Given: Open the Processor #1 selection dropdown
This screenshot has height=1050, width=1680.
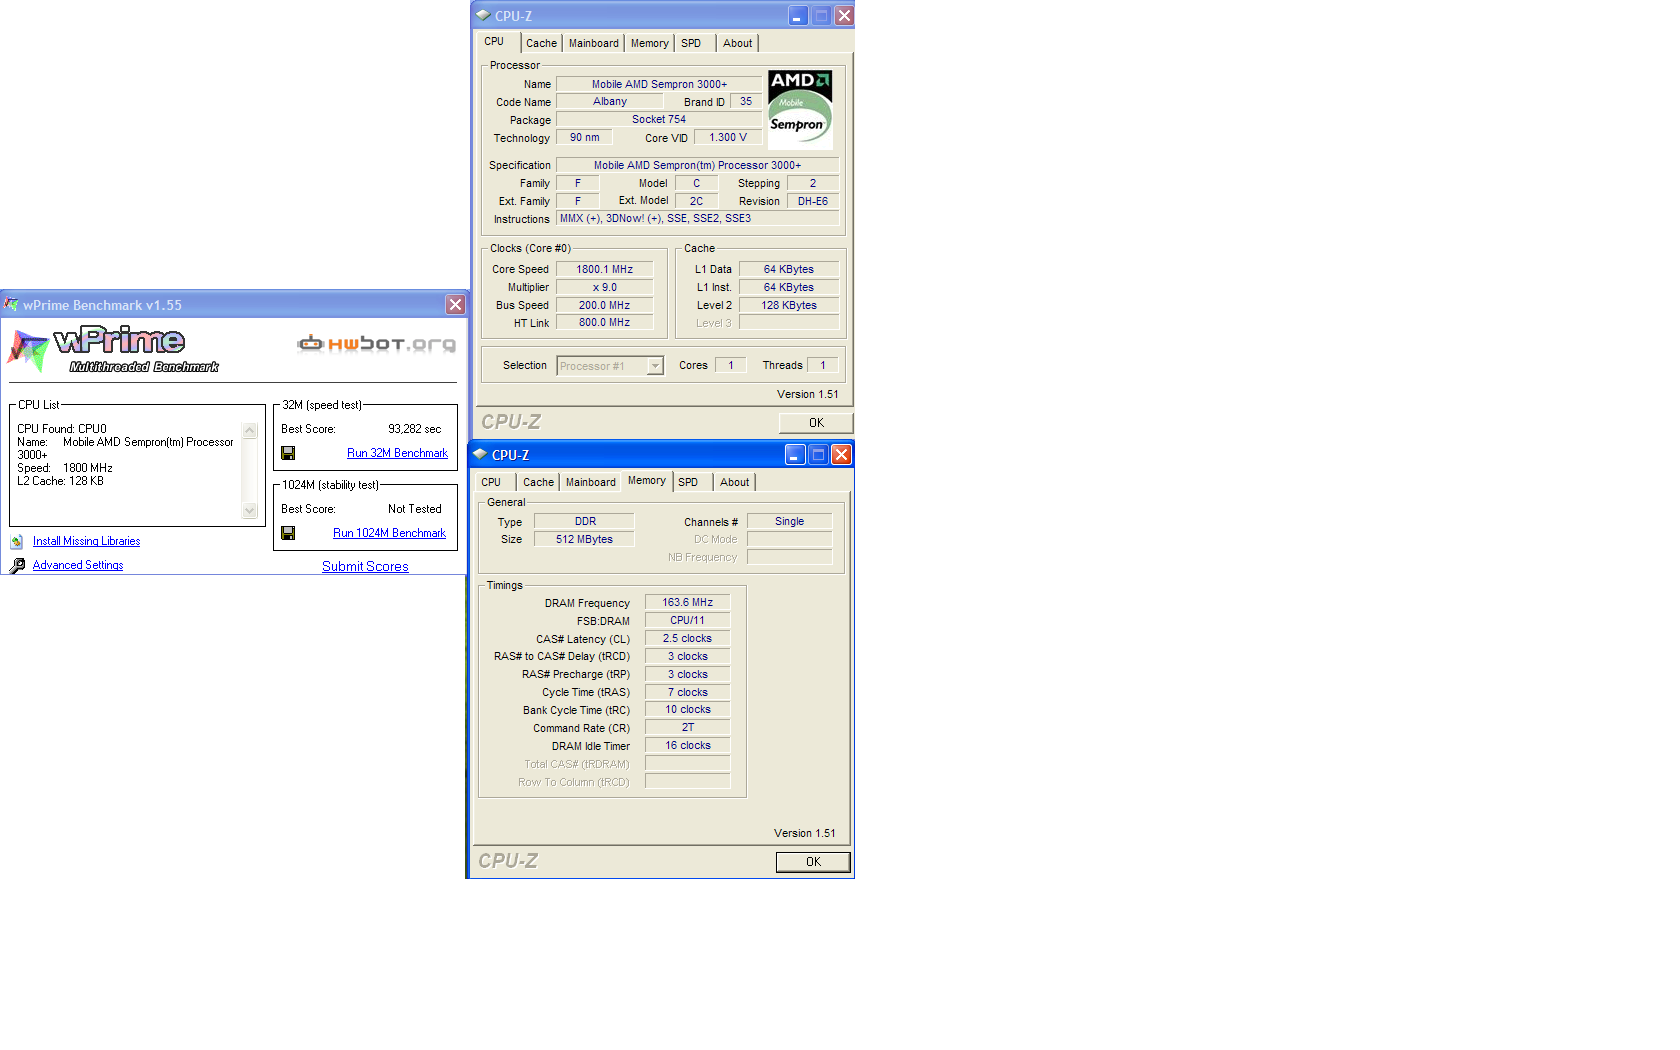Looking at the screenshot, I should click(655, 366).
